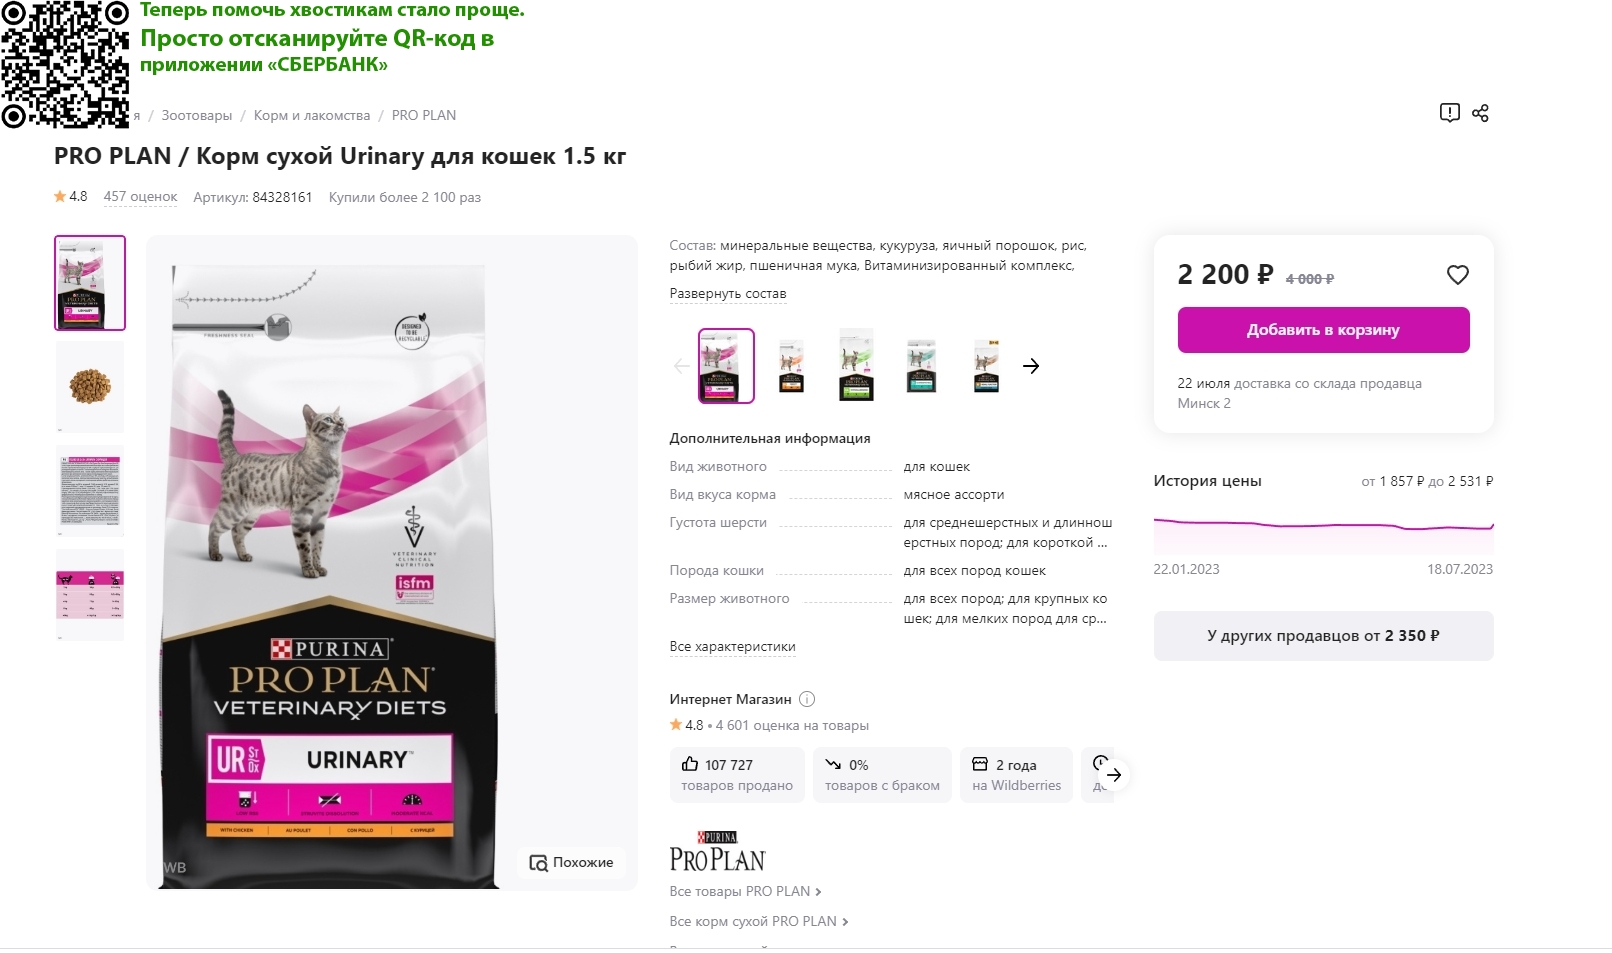
Task: Select the pink feeding table thumbnail
Action: pyautogui.click(x=90, y=594)
